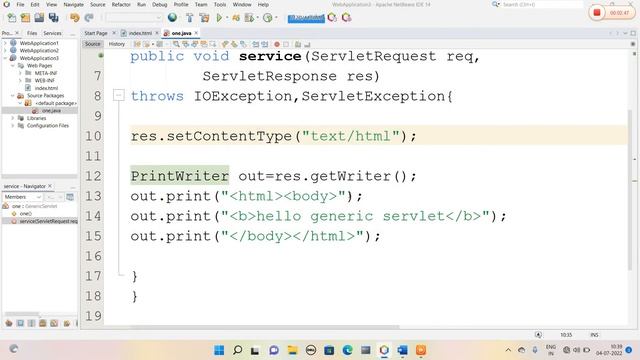Select the service method in Navigator
The height and width of the screenshot is (360, 640).
click(48, 221)
